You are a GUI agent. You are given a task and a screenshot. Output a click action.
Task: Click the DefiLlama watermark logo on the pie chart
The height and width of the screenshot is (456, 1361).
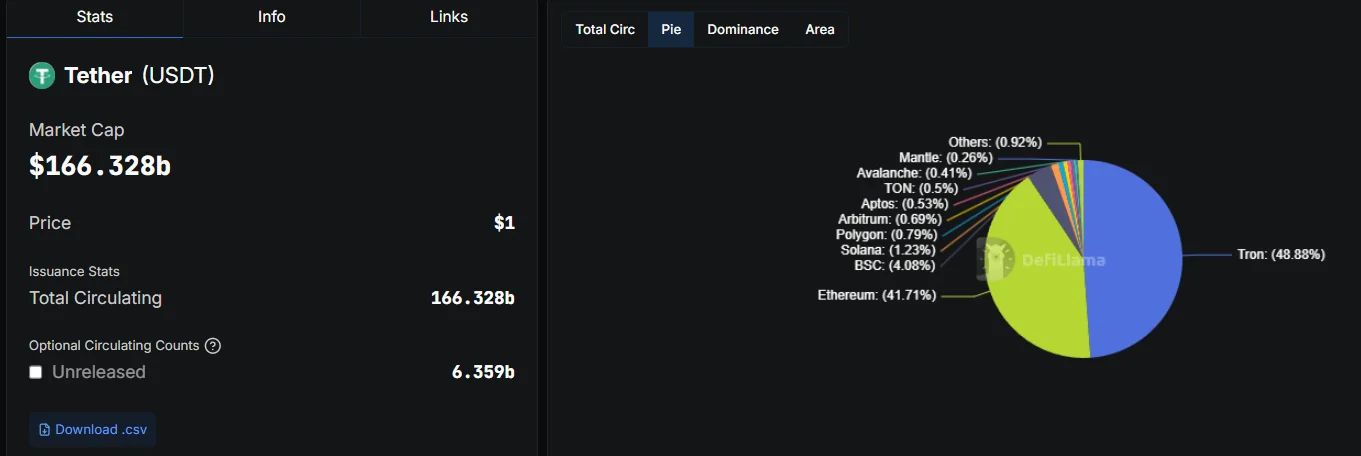[996, 259]
